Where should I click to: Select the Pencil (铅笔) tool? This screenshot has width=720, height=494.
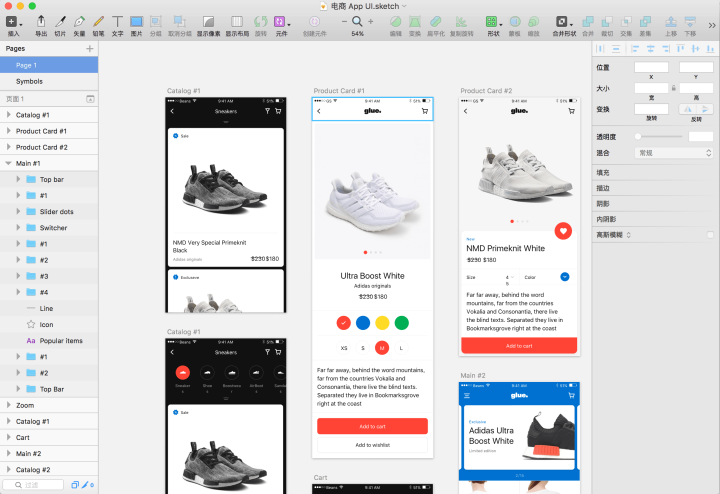[98, 22]
